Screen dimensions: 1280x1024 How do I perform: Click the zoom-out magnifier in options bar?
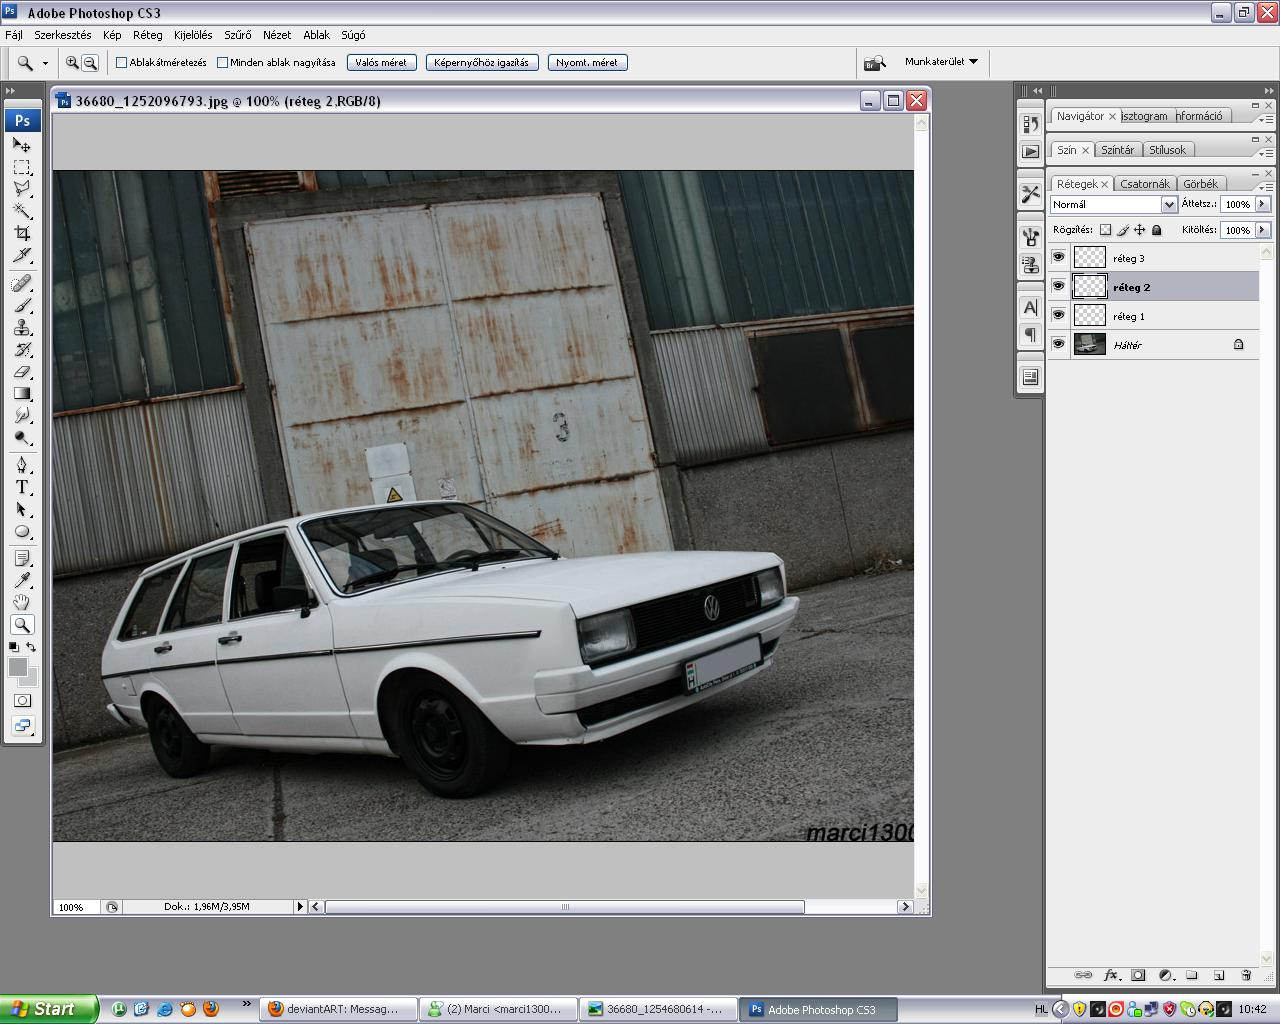[x=90, y=62]
